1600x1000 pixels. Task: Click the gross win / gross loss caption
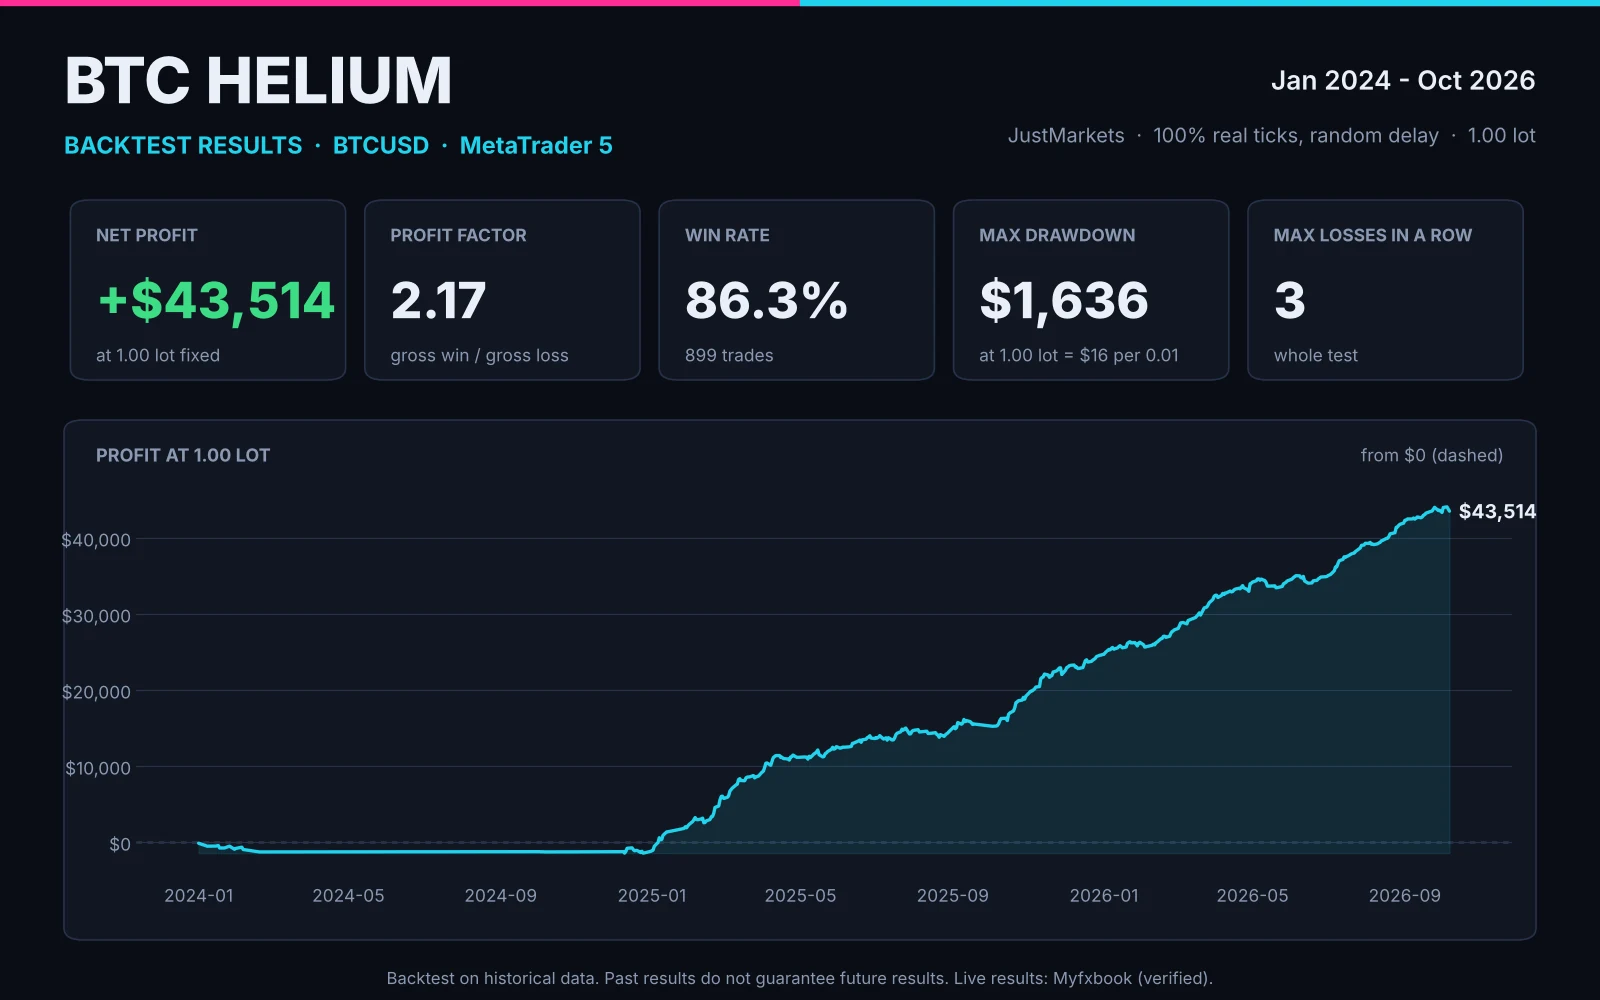(479, 355)
